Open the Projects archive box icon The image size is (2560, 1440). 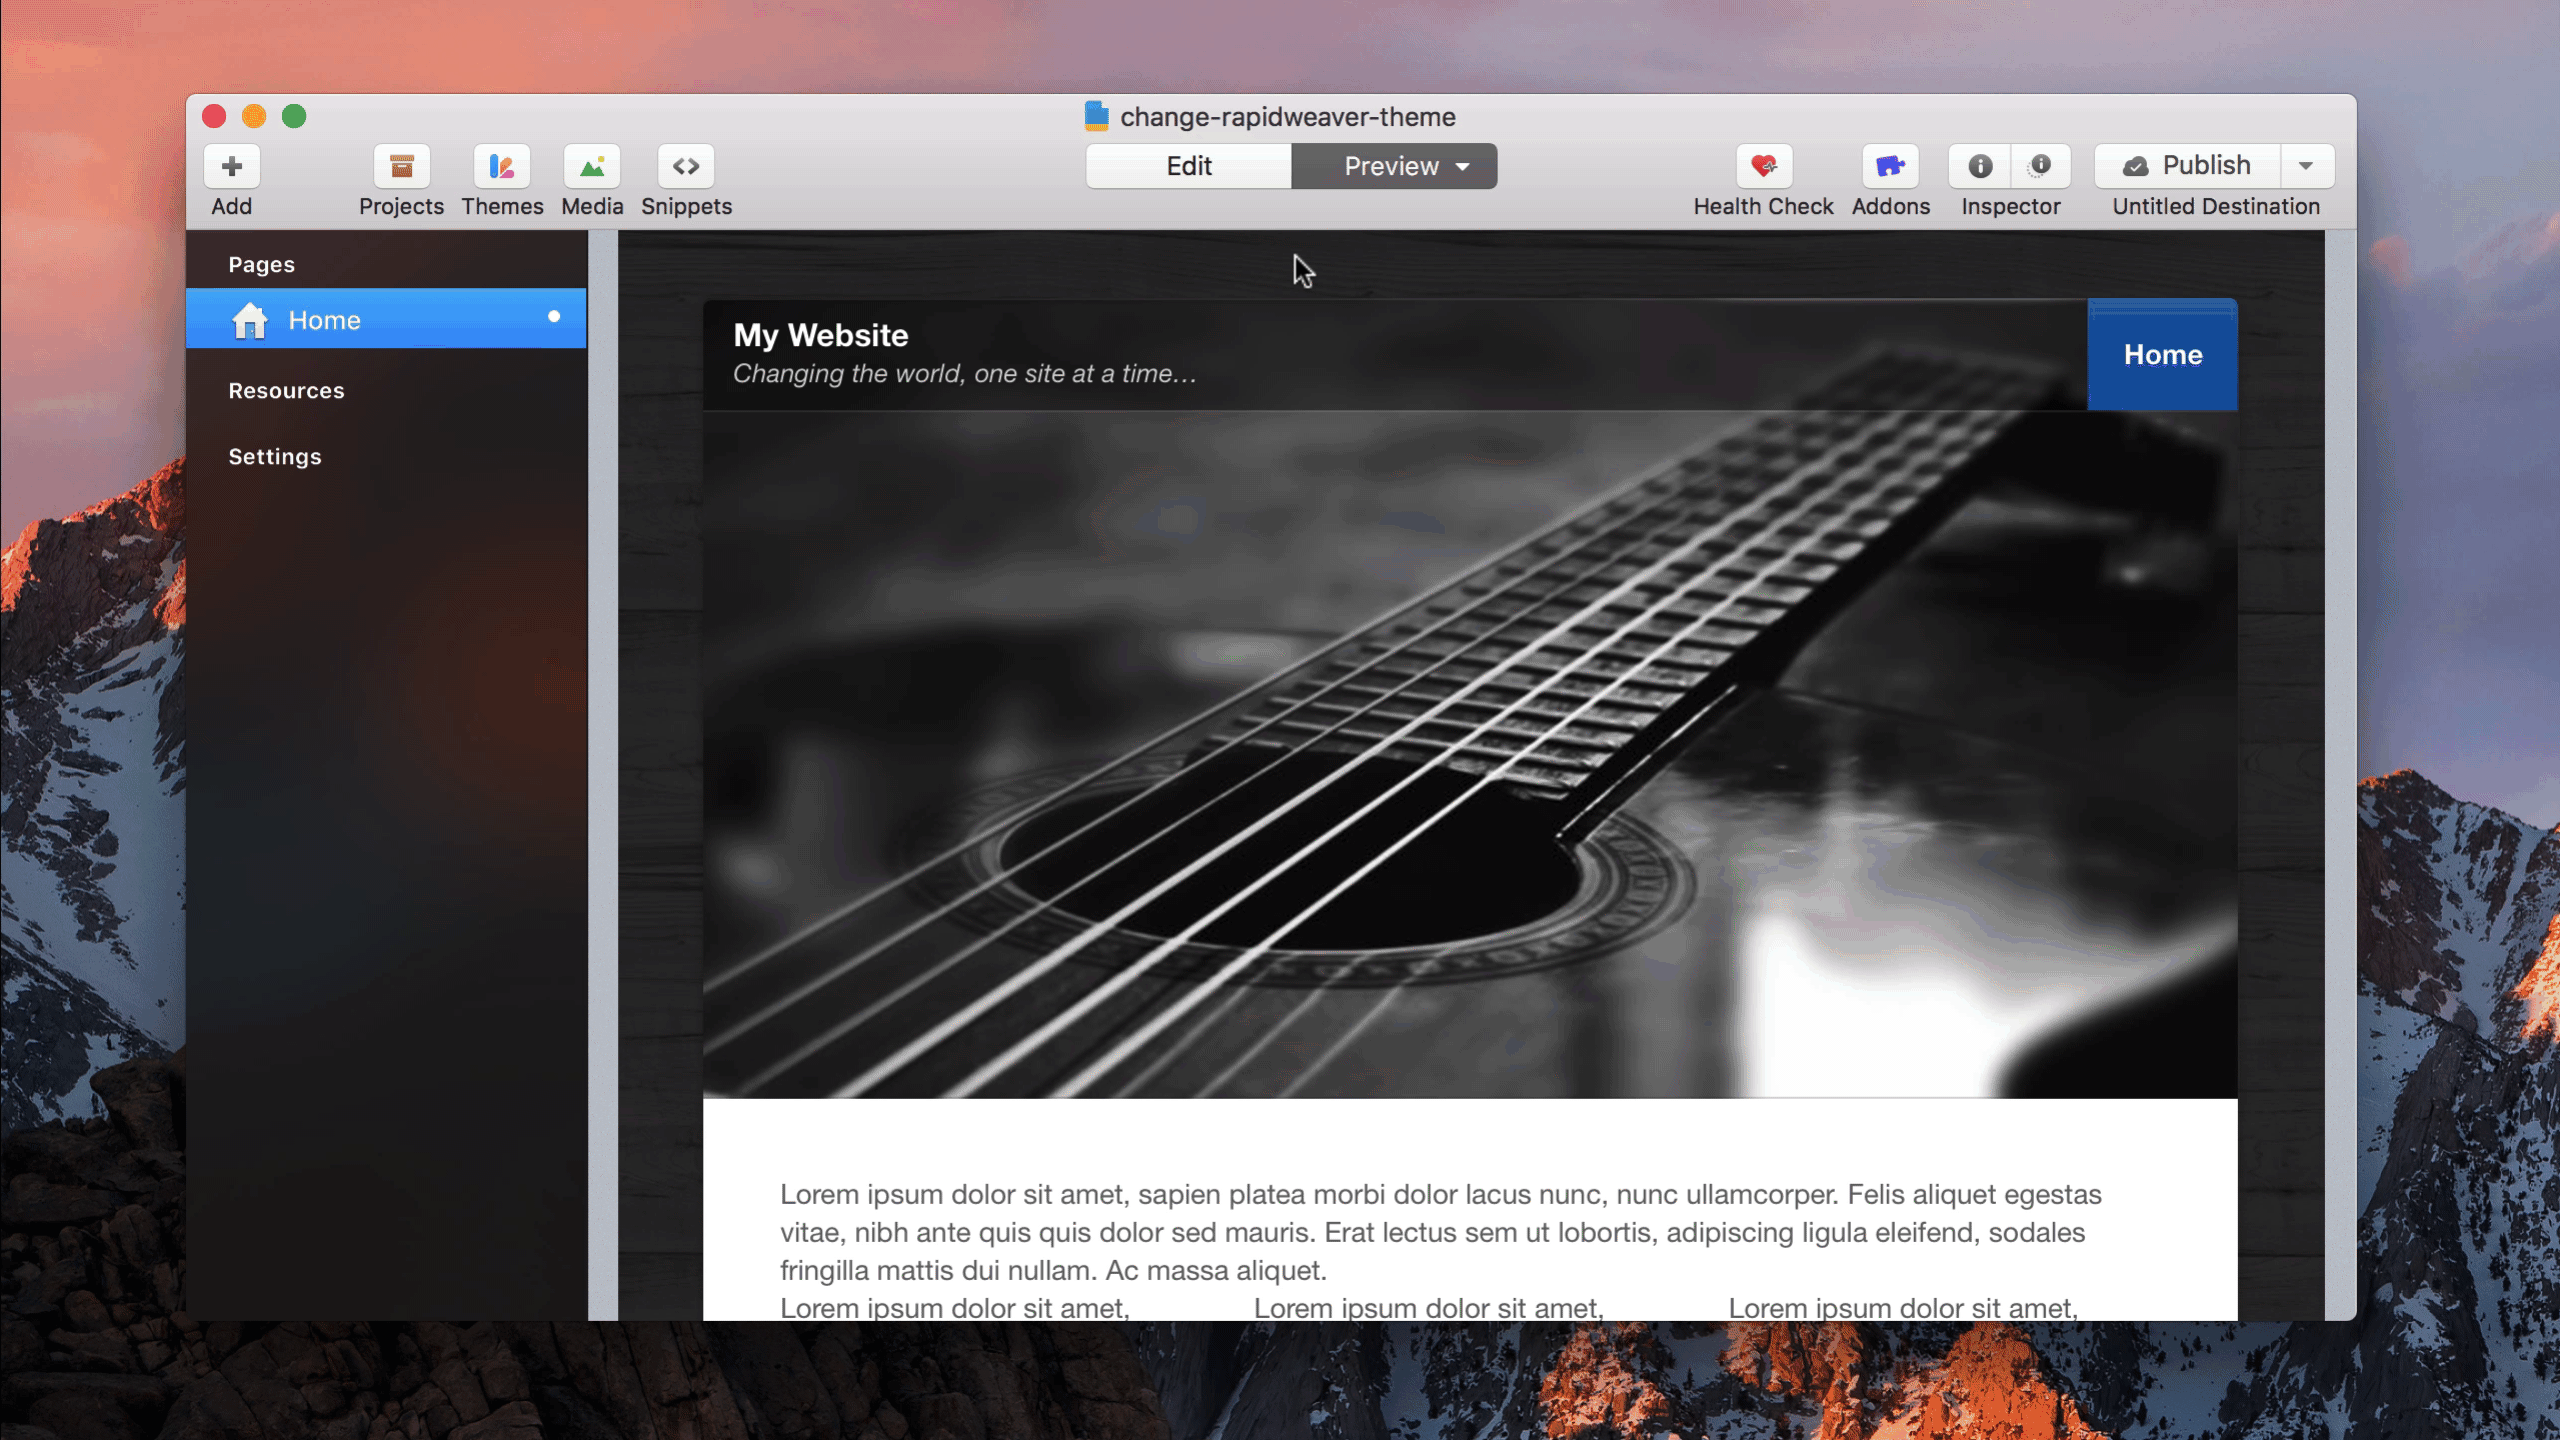pyautogui.click(x=401, y=166)
